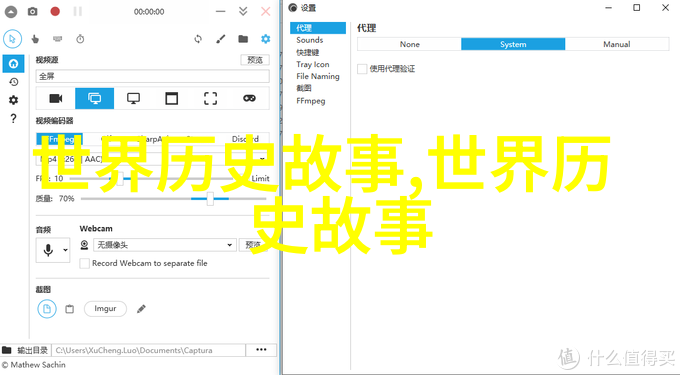Expand the microphone dropdown arrow
The image size is (680, 375).
65,250
